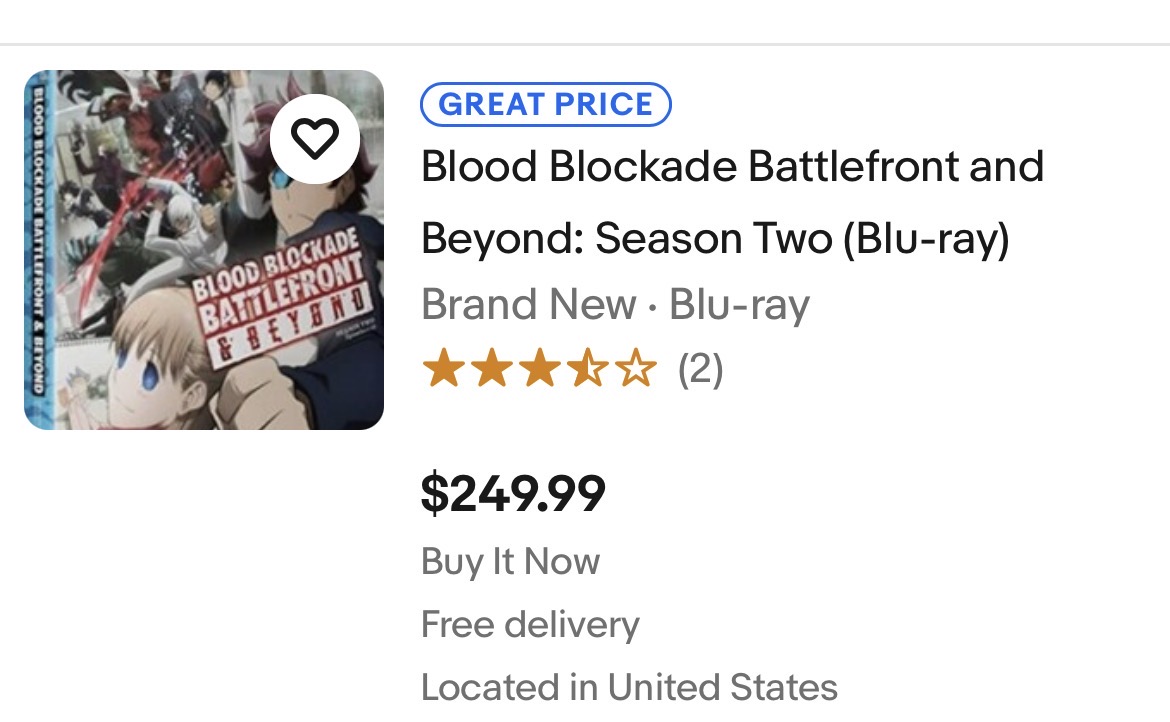Click the GREAT PRICE badge
Image resolution: width=1170 pixels, height=722 pixels.
[545, 104]
